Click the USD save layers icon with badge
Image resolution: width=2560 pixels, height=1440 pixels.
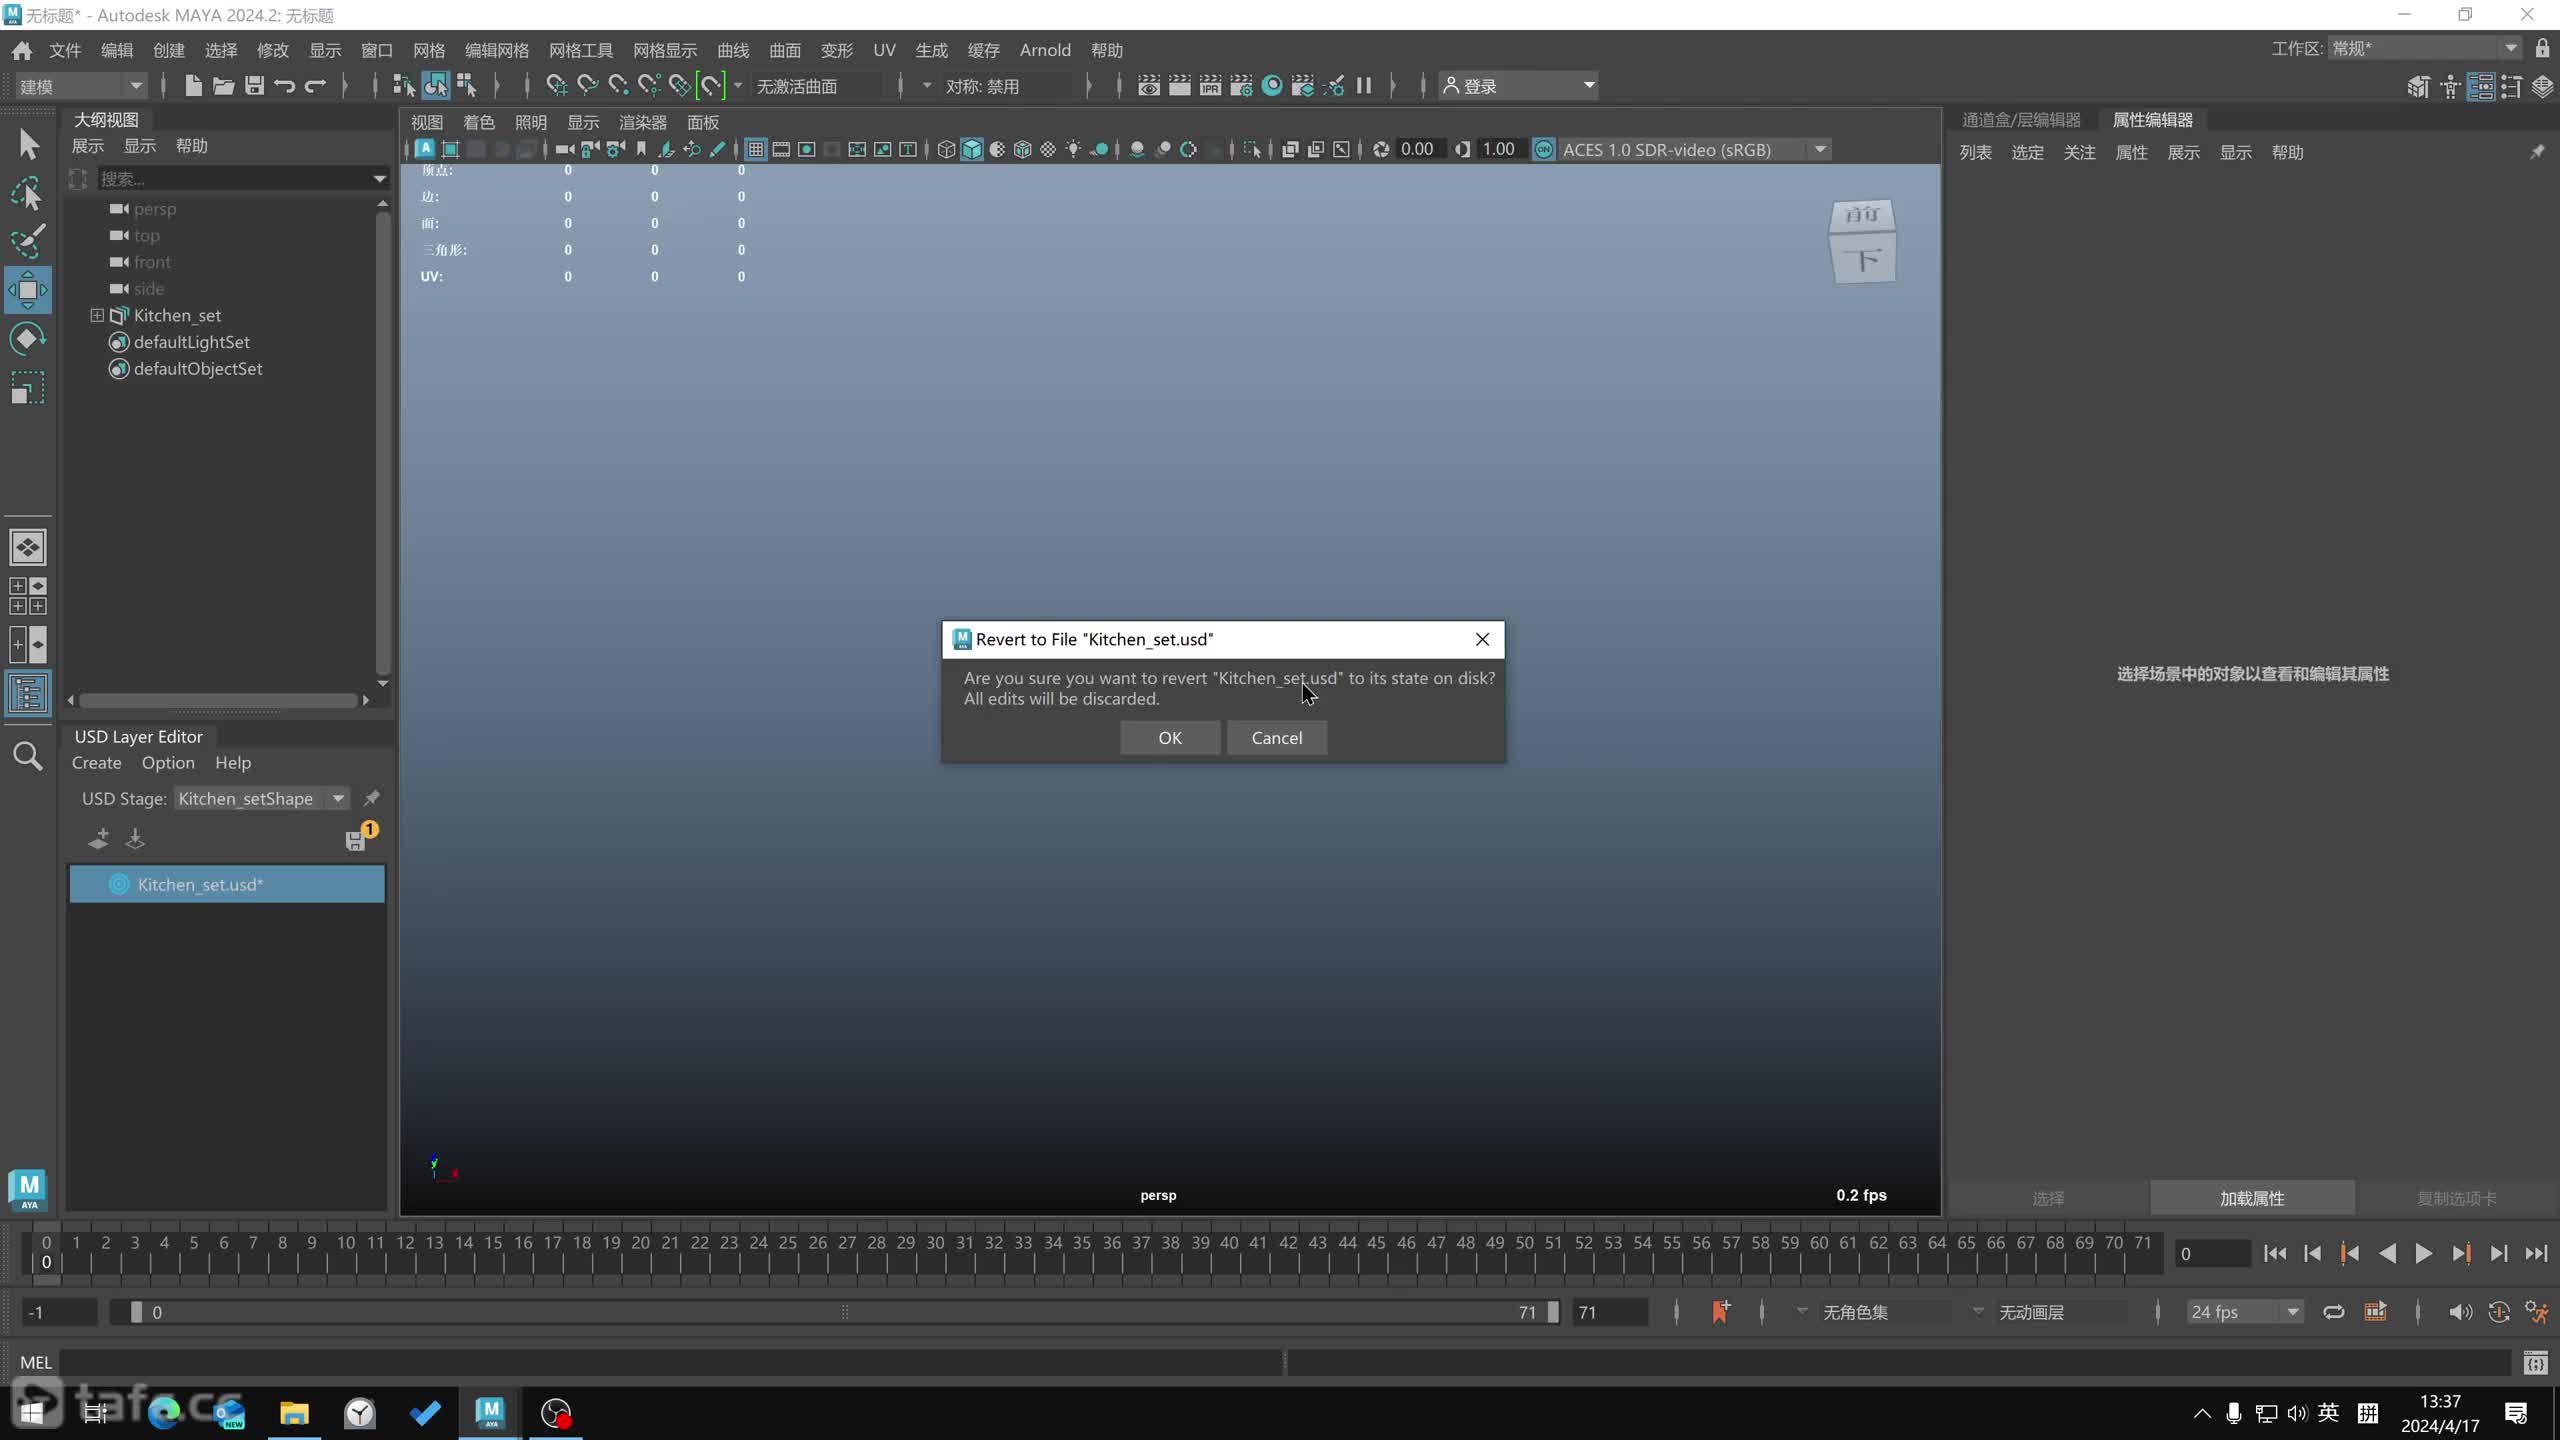pos(360,837)
